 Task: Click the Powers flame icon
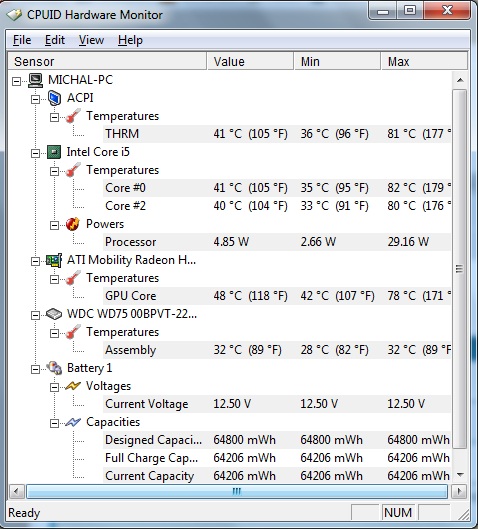[73, 224]
